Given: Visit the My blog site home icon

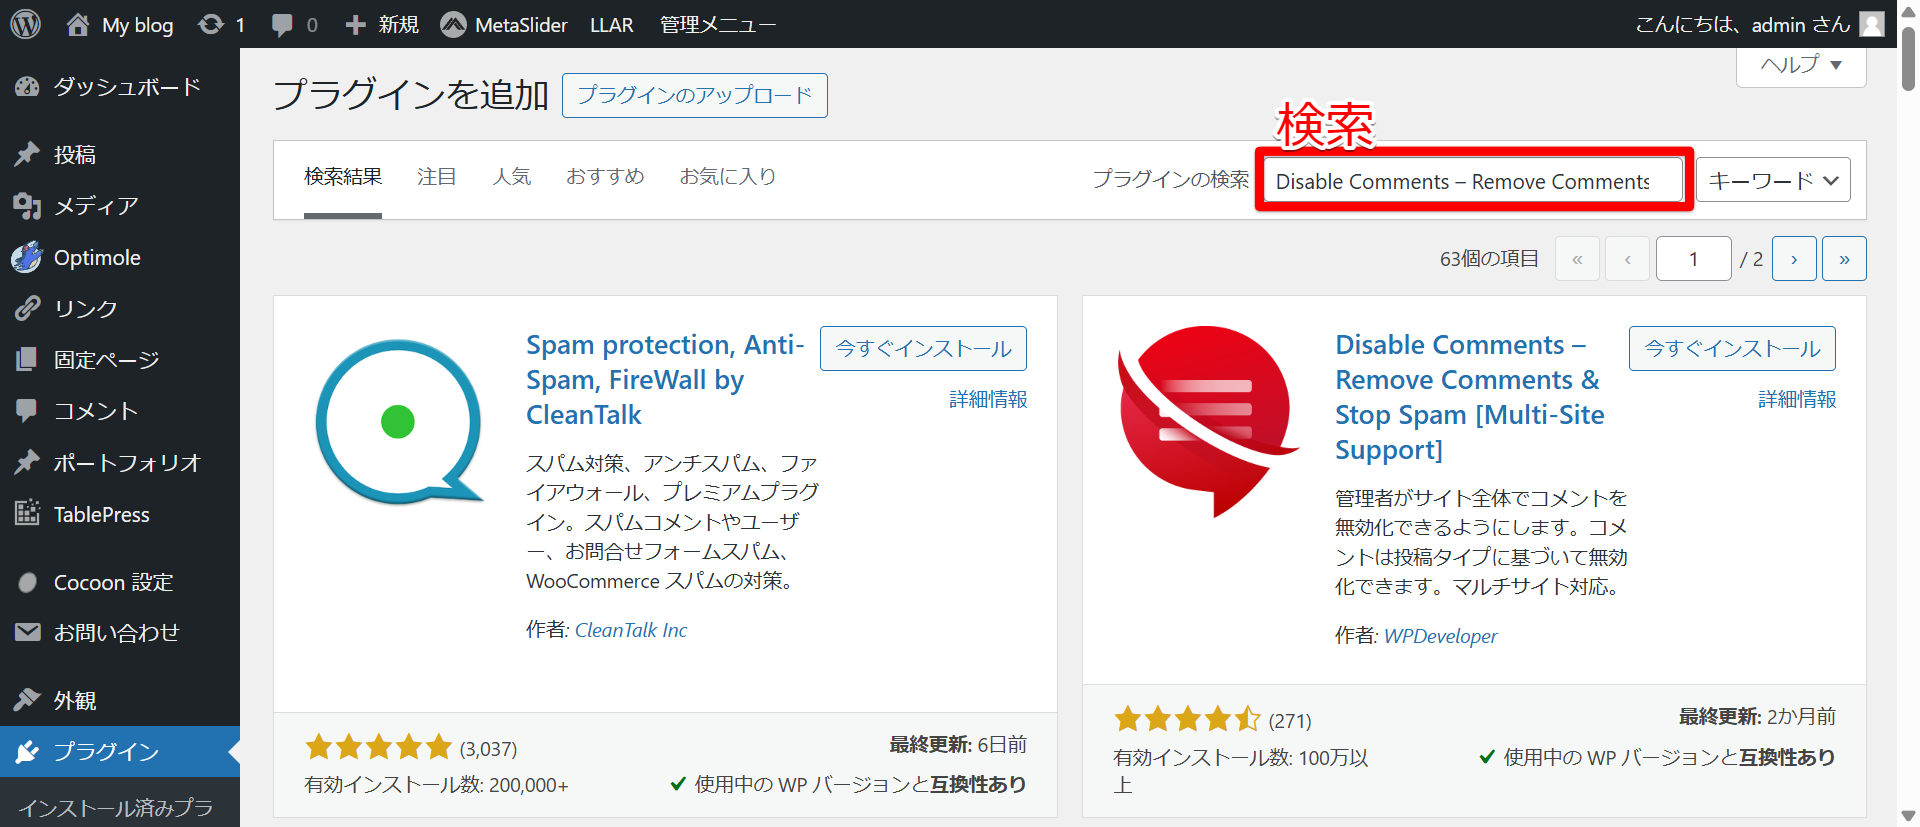Looking at the screenshot, I should [x=78, y=25].
